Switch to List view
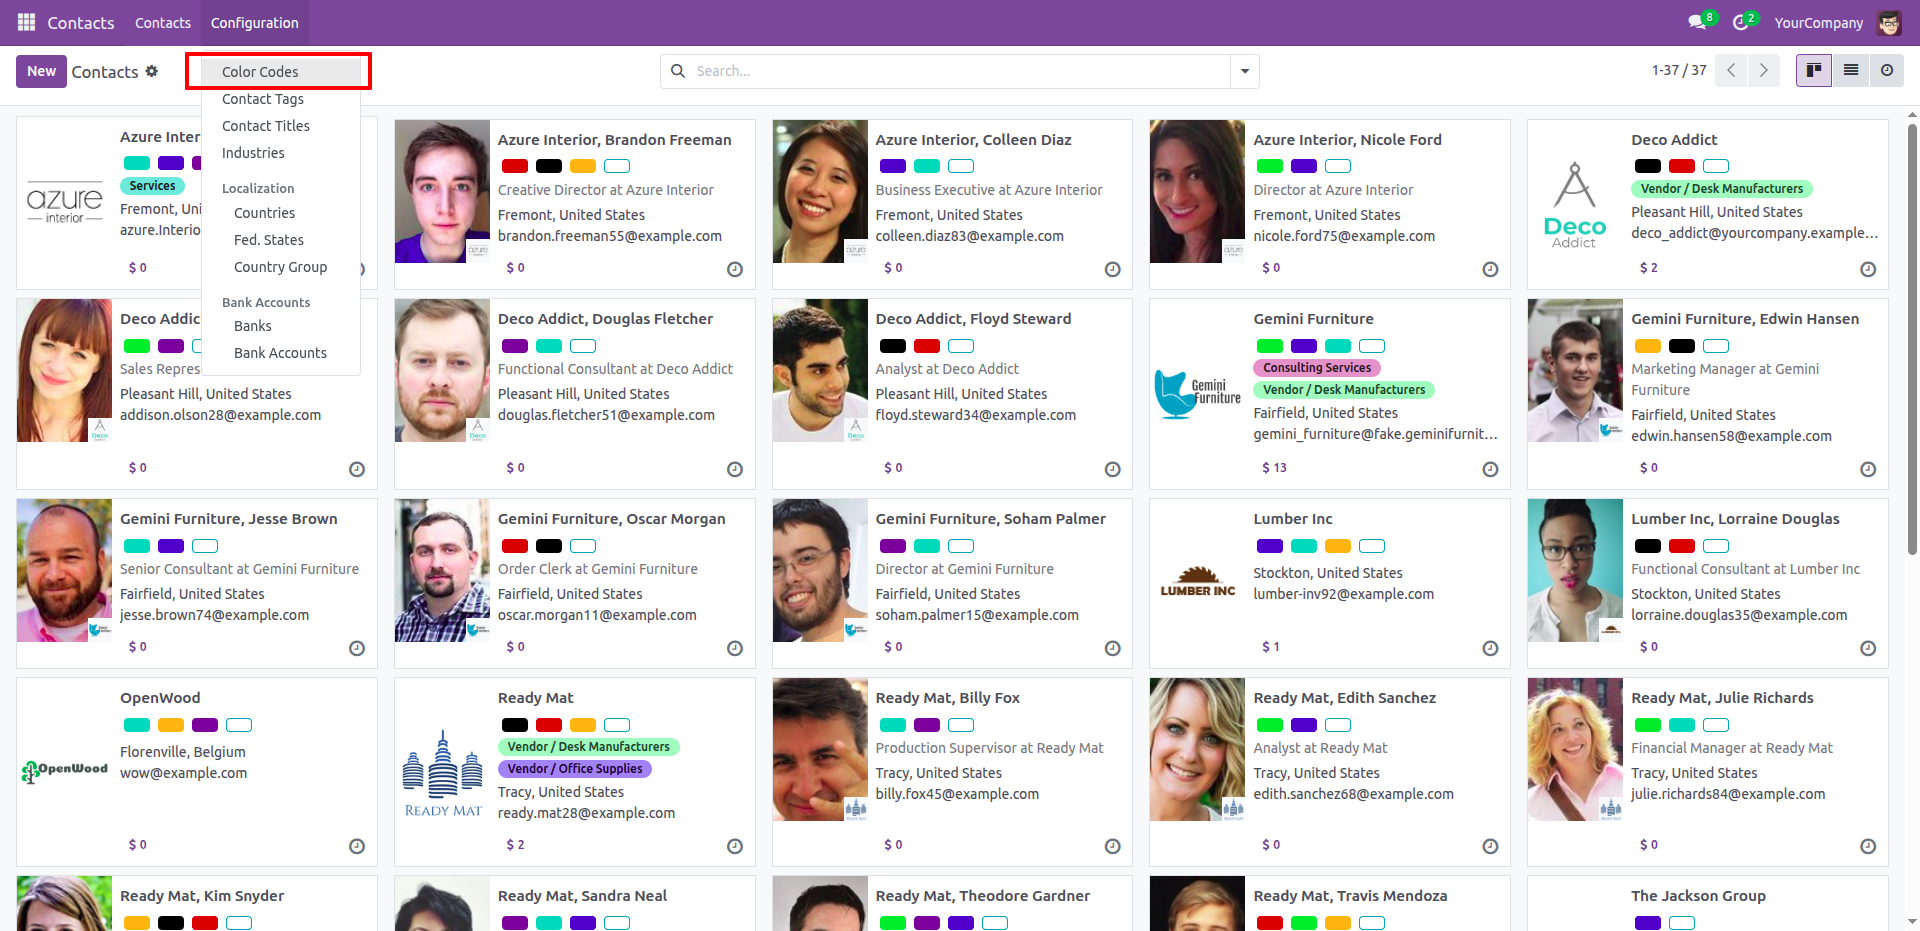This screenshot has height=931, width=1920. coord(1851,71)
